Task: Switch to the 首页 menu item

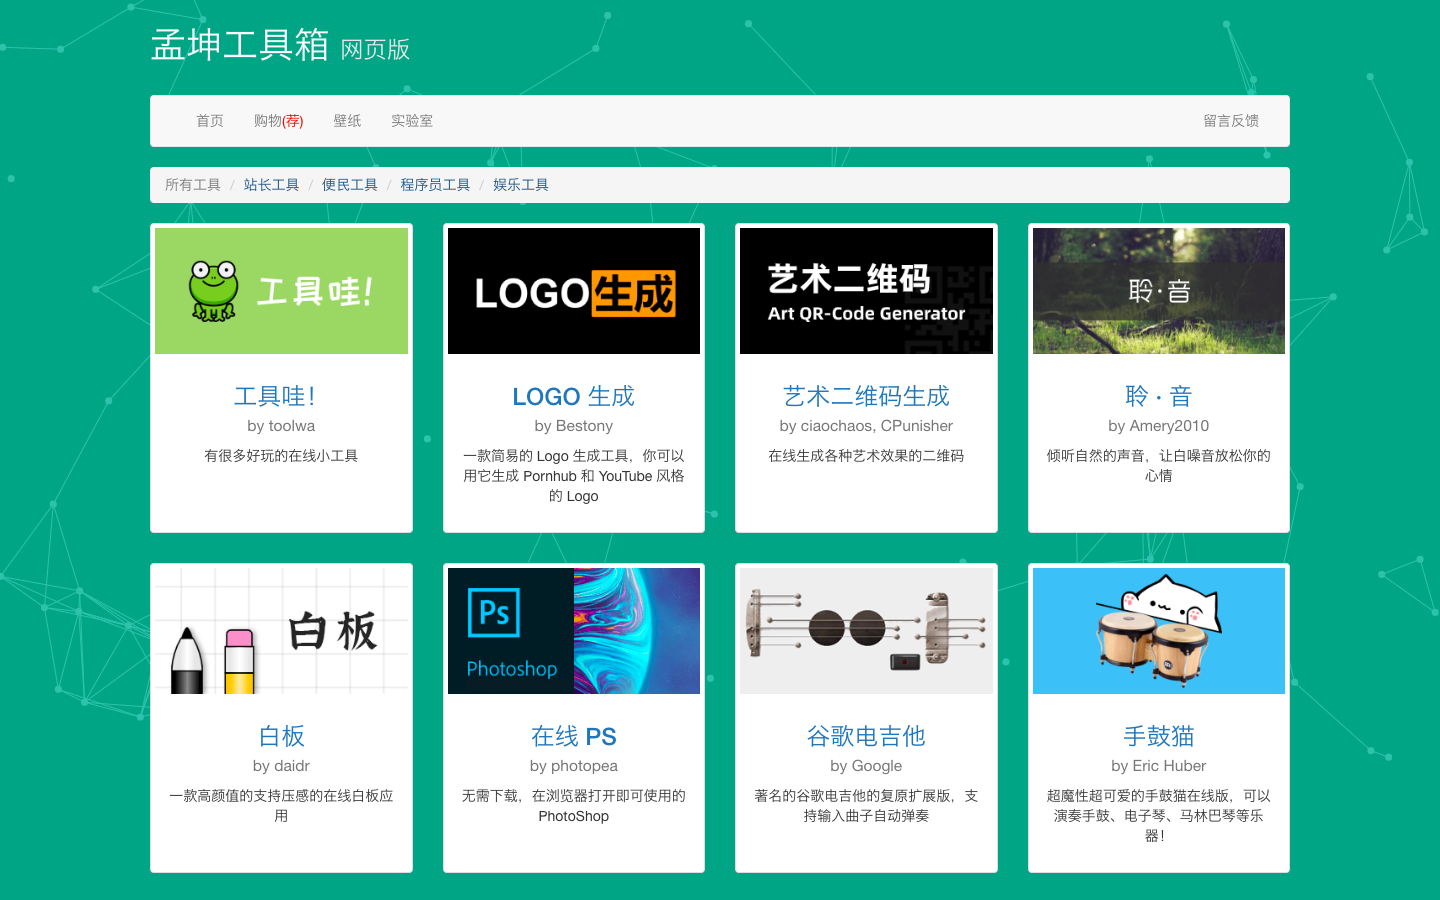Action: click(210, 120)
